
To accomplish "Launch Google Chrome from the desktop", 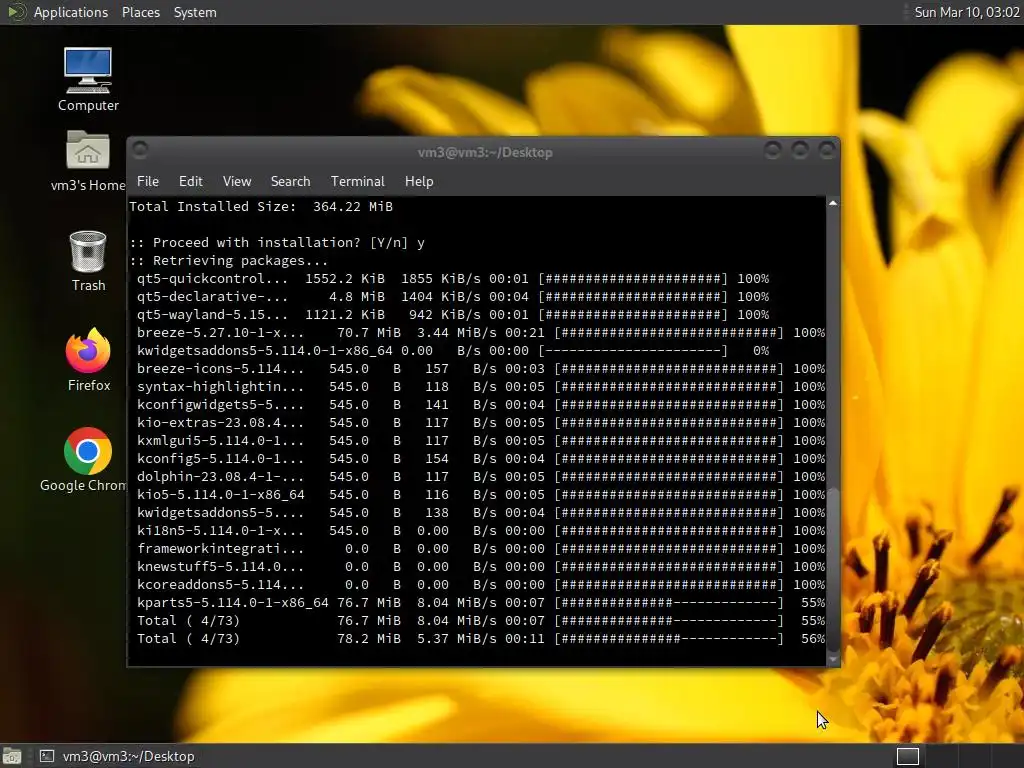I will point(84,460).
